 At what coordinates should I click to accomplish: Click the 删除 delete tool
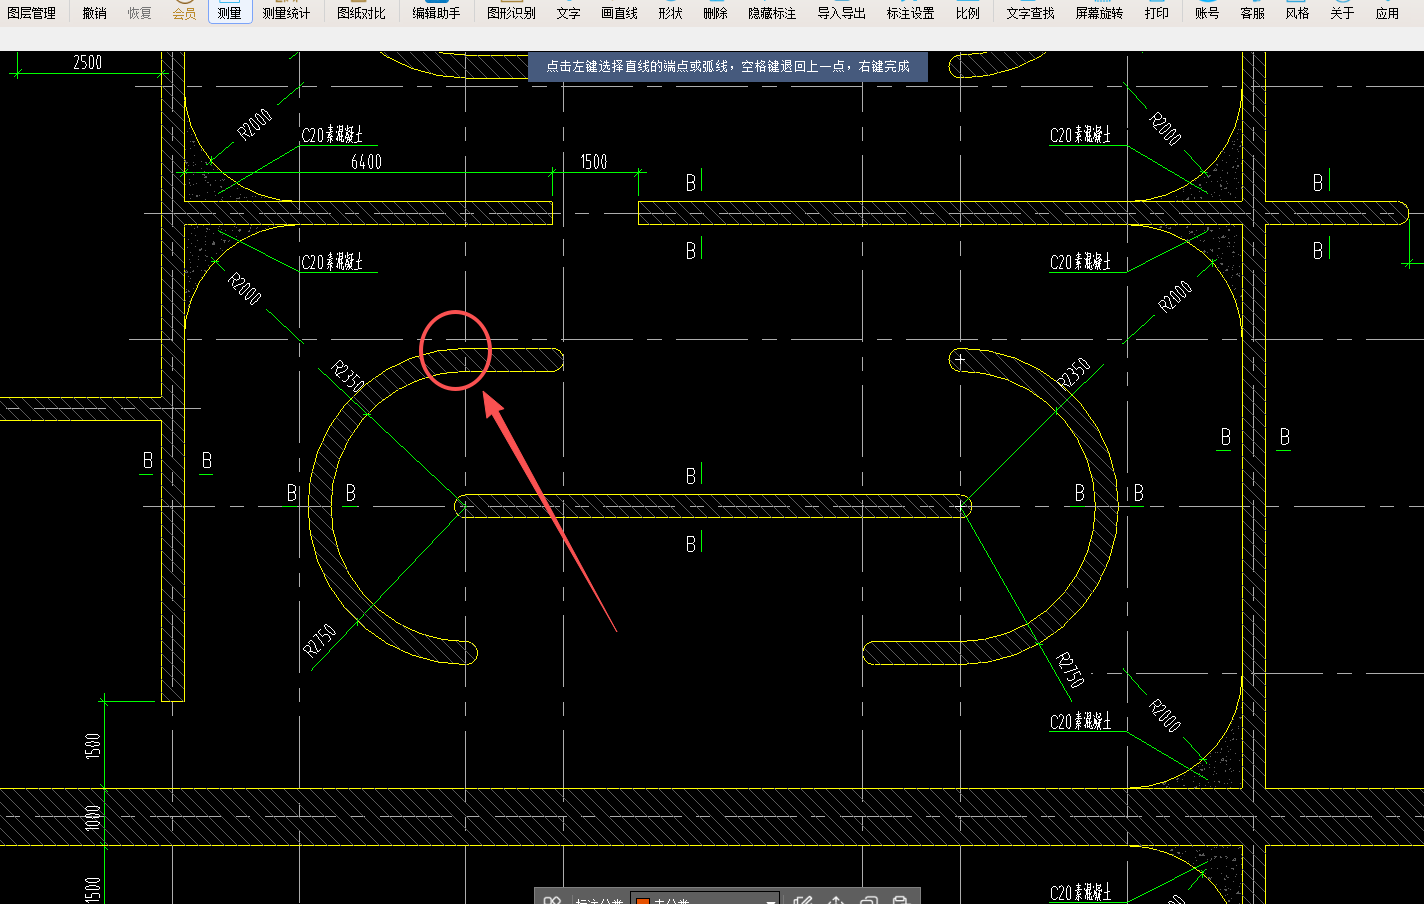tap(715, 13)
